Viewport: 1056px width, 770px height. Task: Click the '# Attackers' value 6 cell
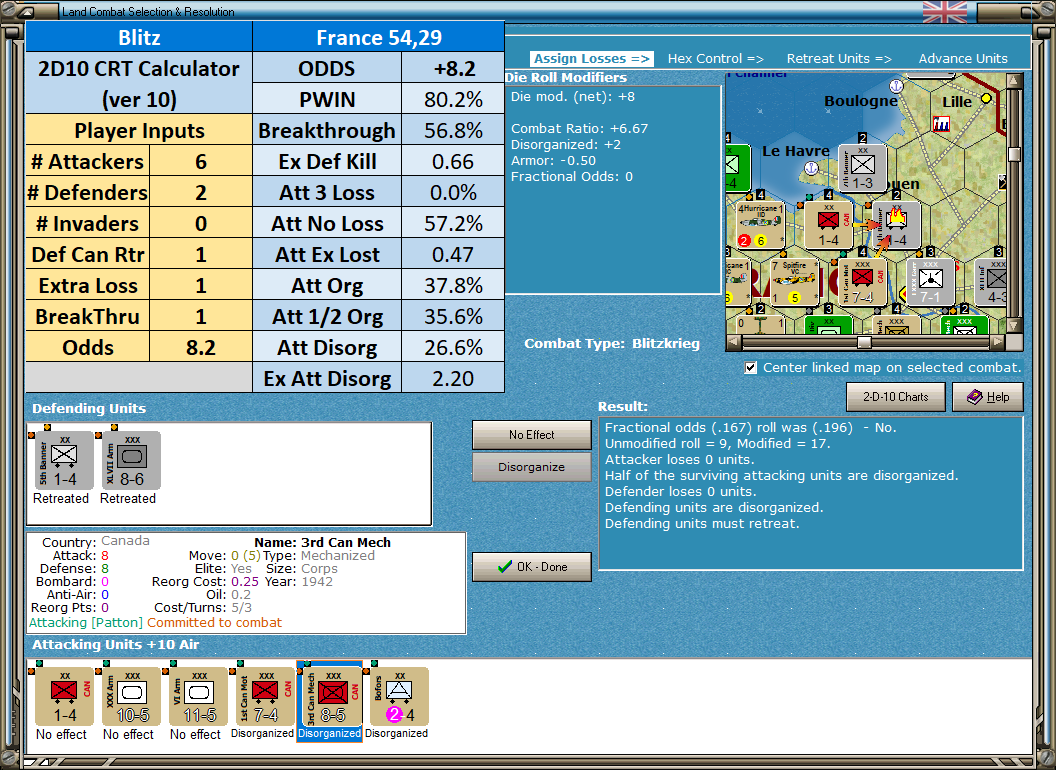[x=201, y=162]
